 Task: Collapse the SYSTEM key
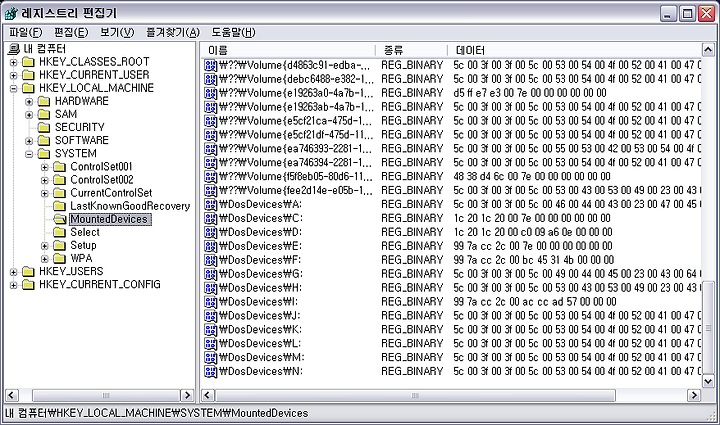(x=29, y=154)
